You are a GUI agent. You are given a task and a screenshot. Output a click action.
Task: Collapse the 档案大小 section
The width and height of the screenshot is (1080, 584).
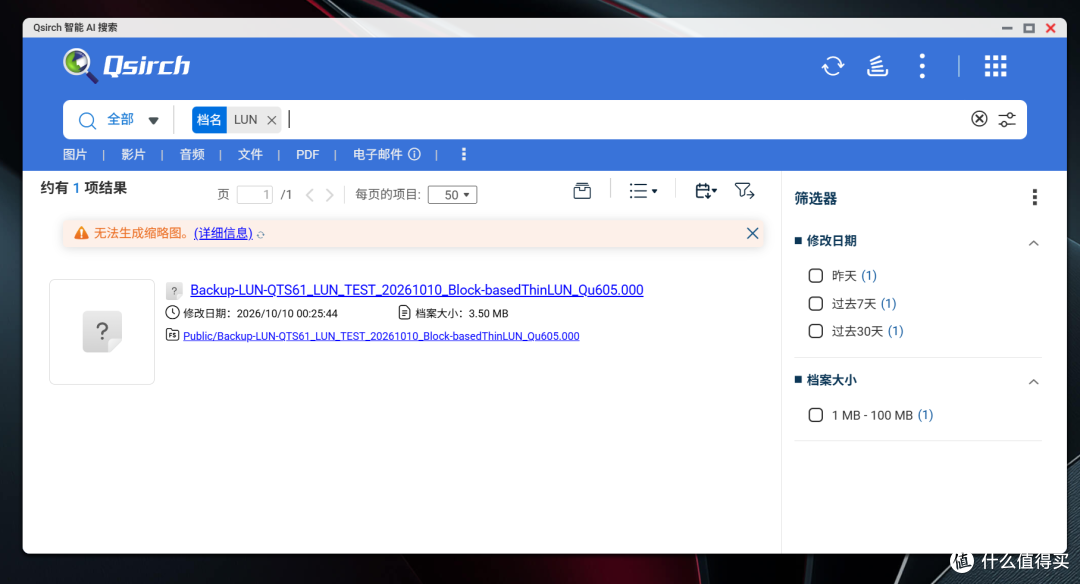[x=1033, y=382]
